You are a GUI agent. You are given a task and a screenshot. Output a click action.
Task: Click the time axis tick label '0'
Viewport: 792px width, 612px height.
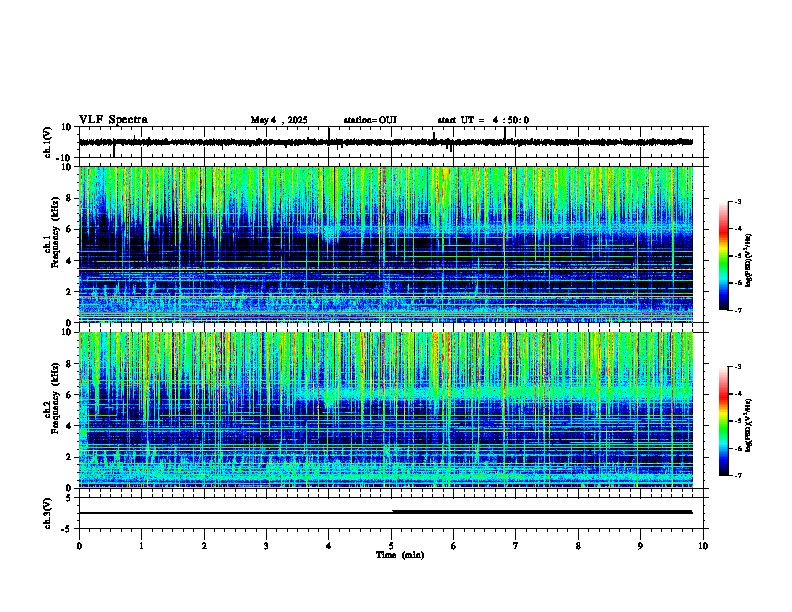(79, 546)
